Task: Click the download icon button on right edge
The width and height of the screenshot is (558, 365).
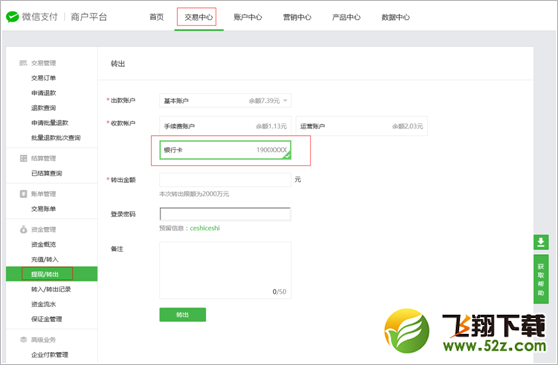Action: (x=541, y=242)
